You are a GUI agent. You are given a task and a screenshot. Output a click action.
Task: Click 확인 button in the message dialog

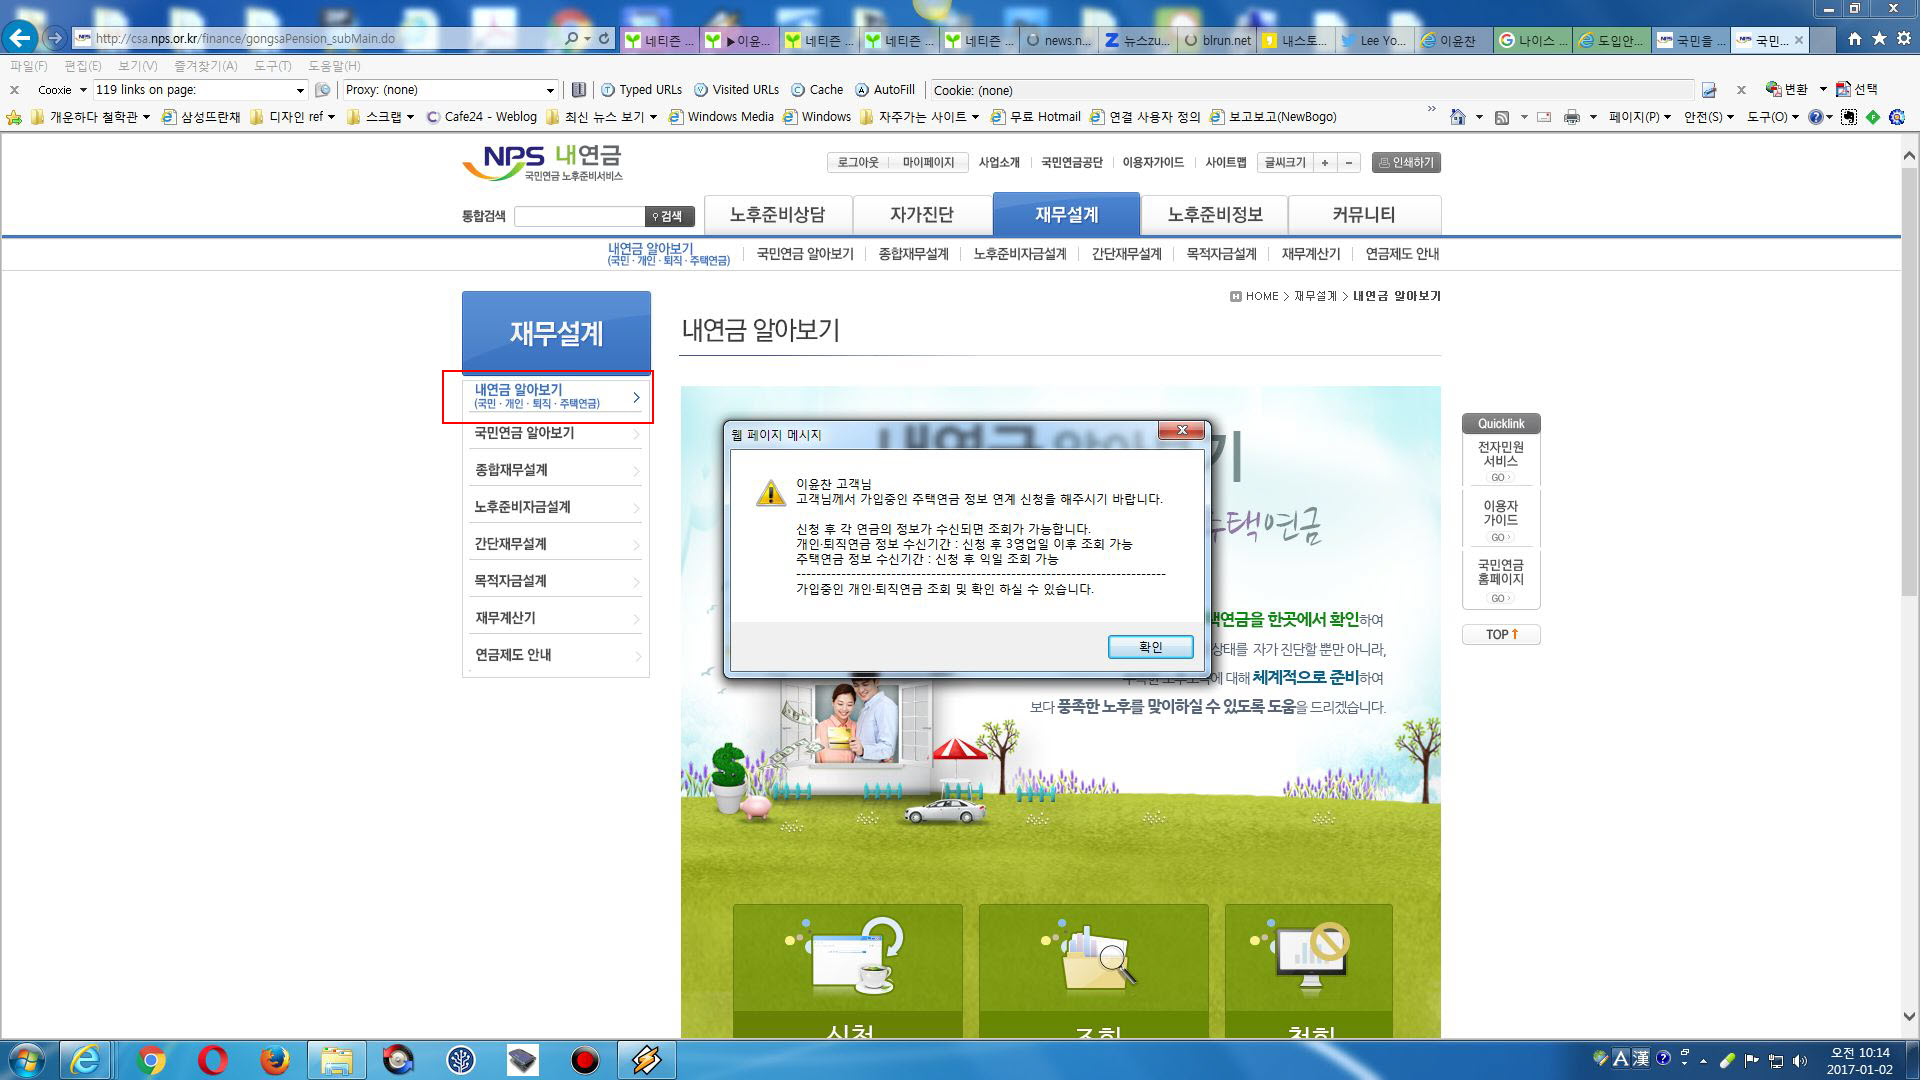click(1150, 647)
